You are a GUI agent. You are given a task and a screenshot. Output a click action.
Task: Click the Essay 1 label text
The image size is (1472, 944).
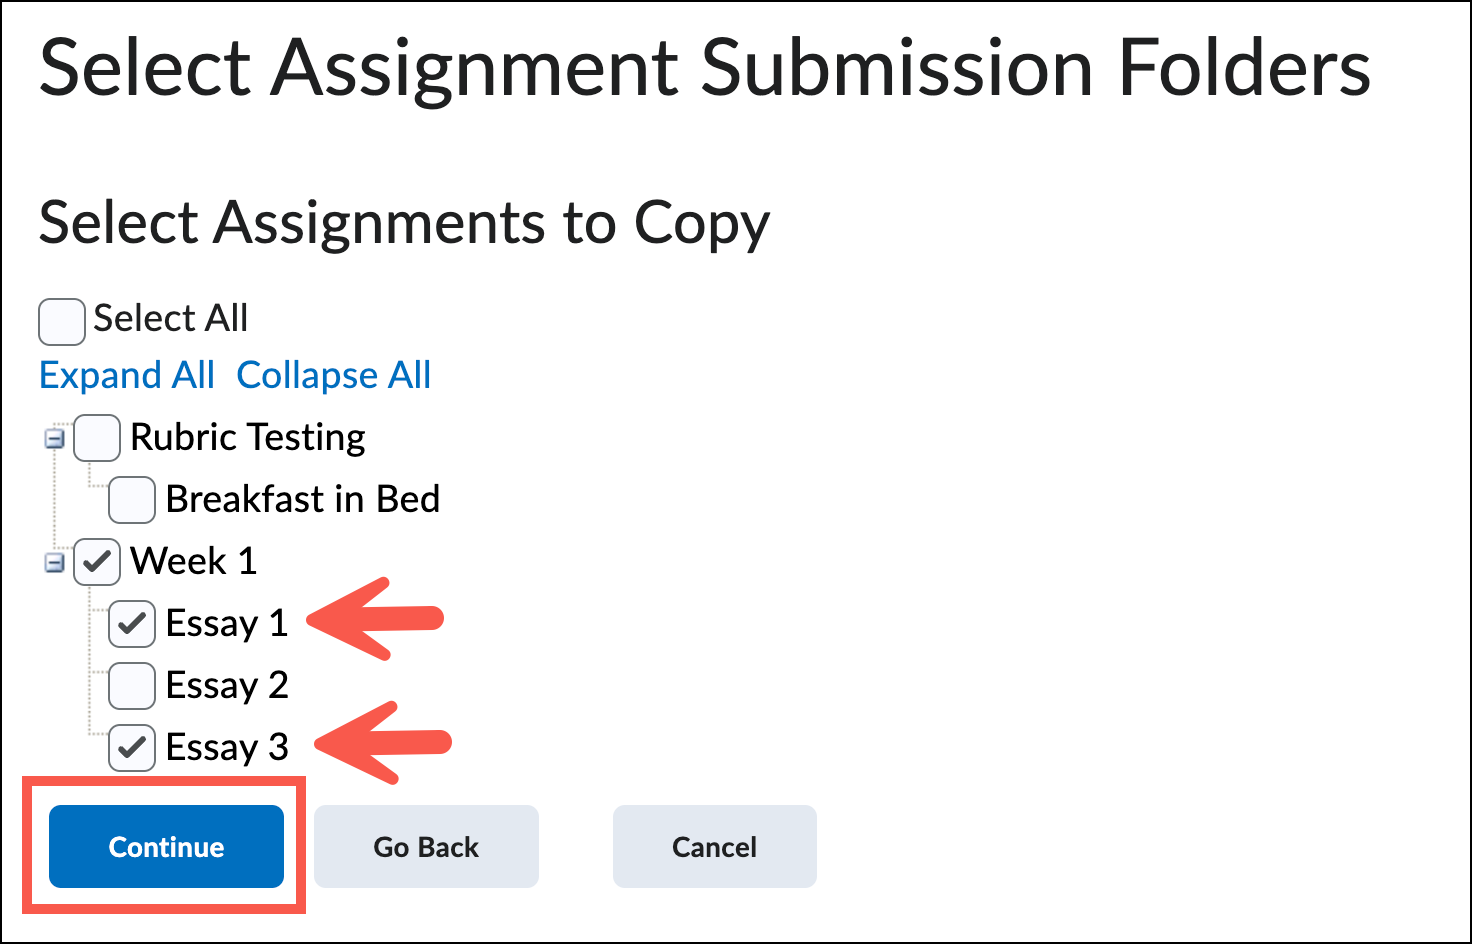[227, 624]
